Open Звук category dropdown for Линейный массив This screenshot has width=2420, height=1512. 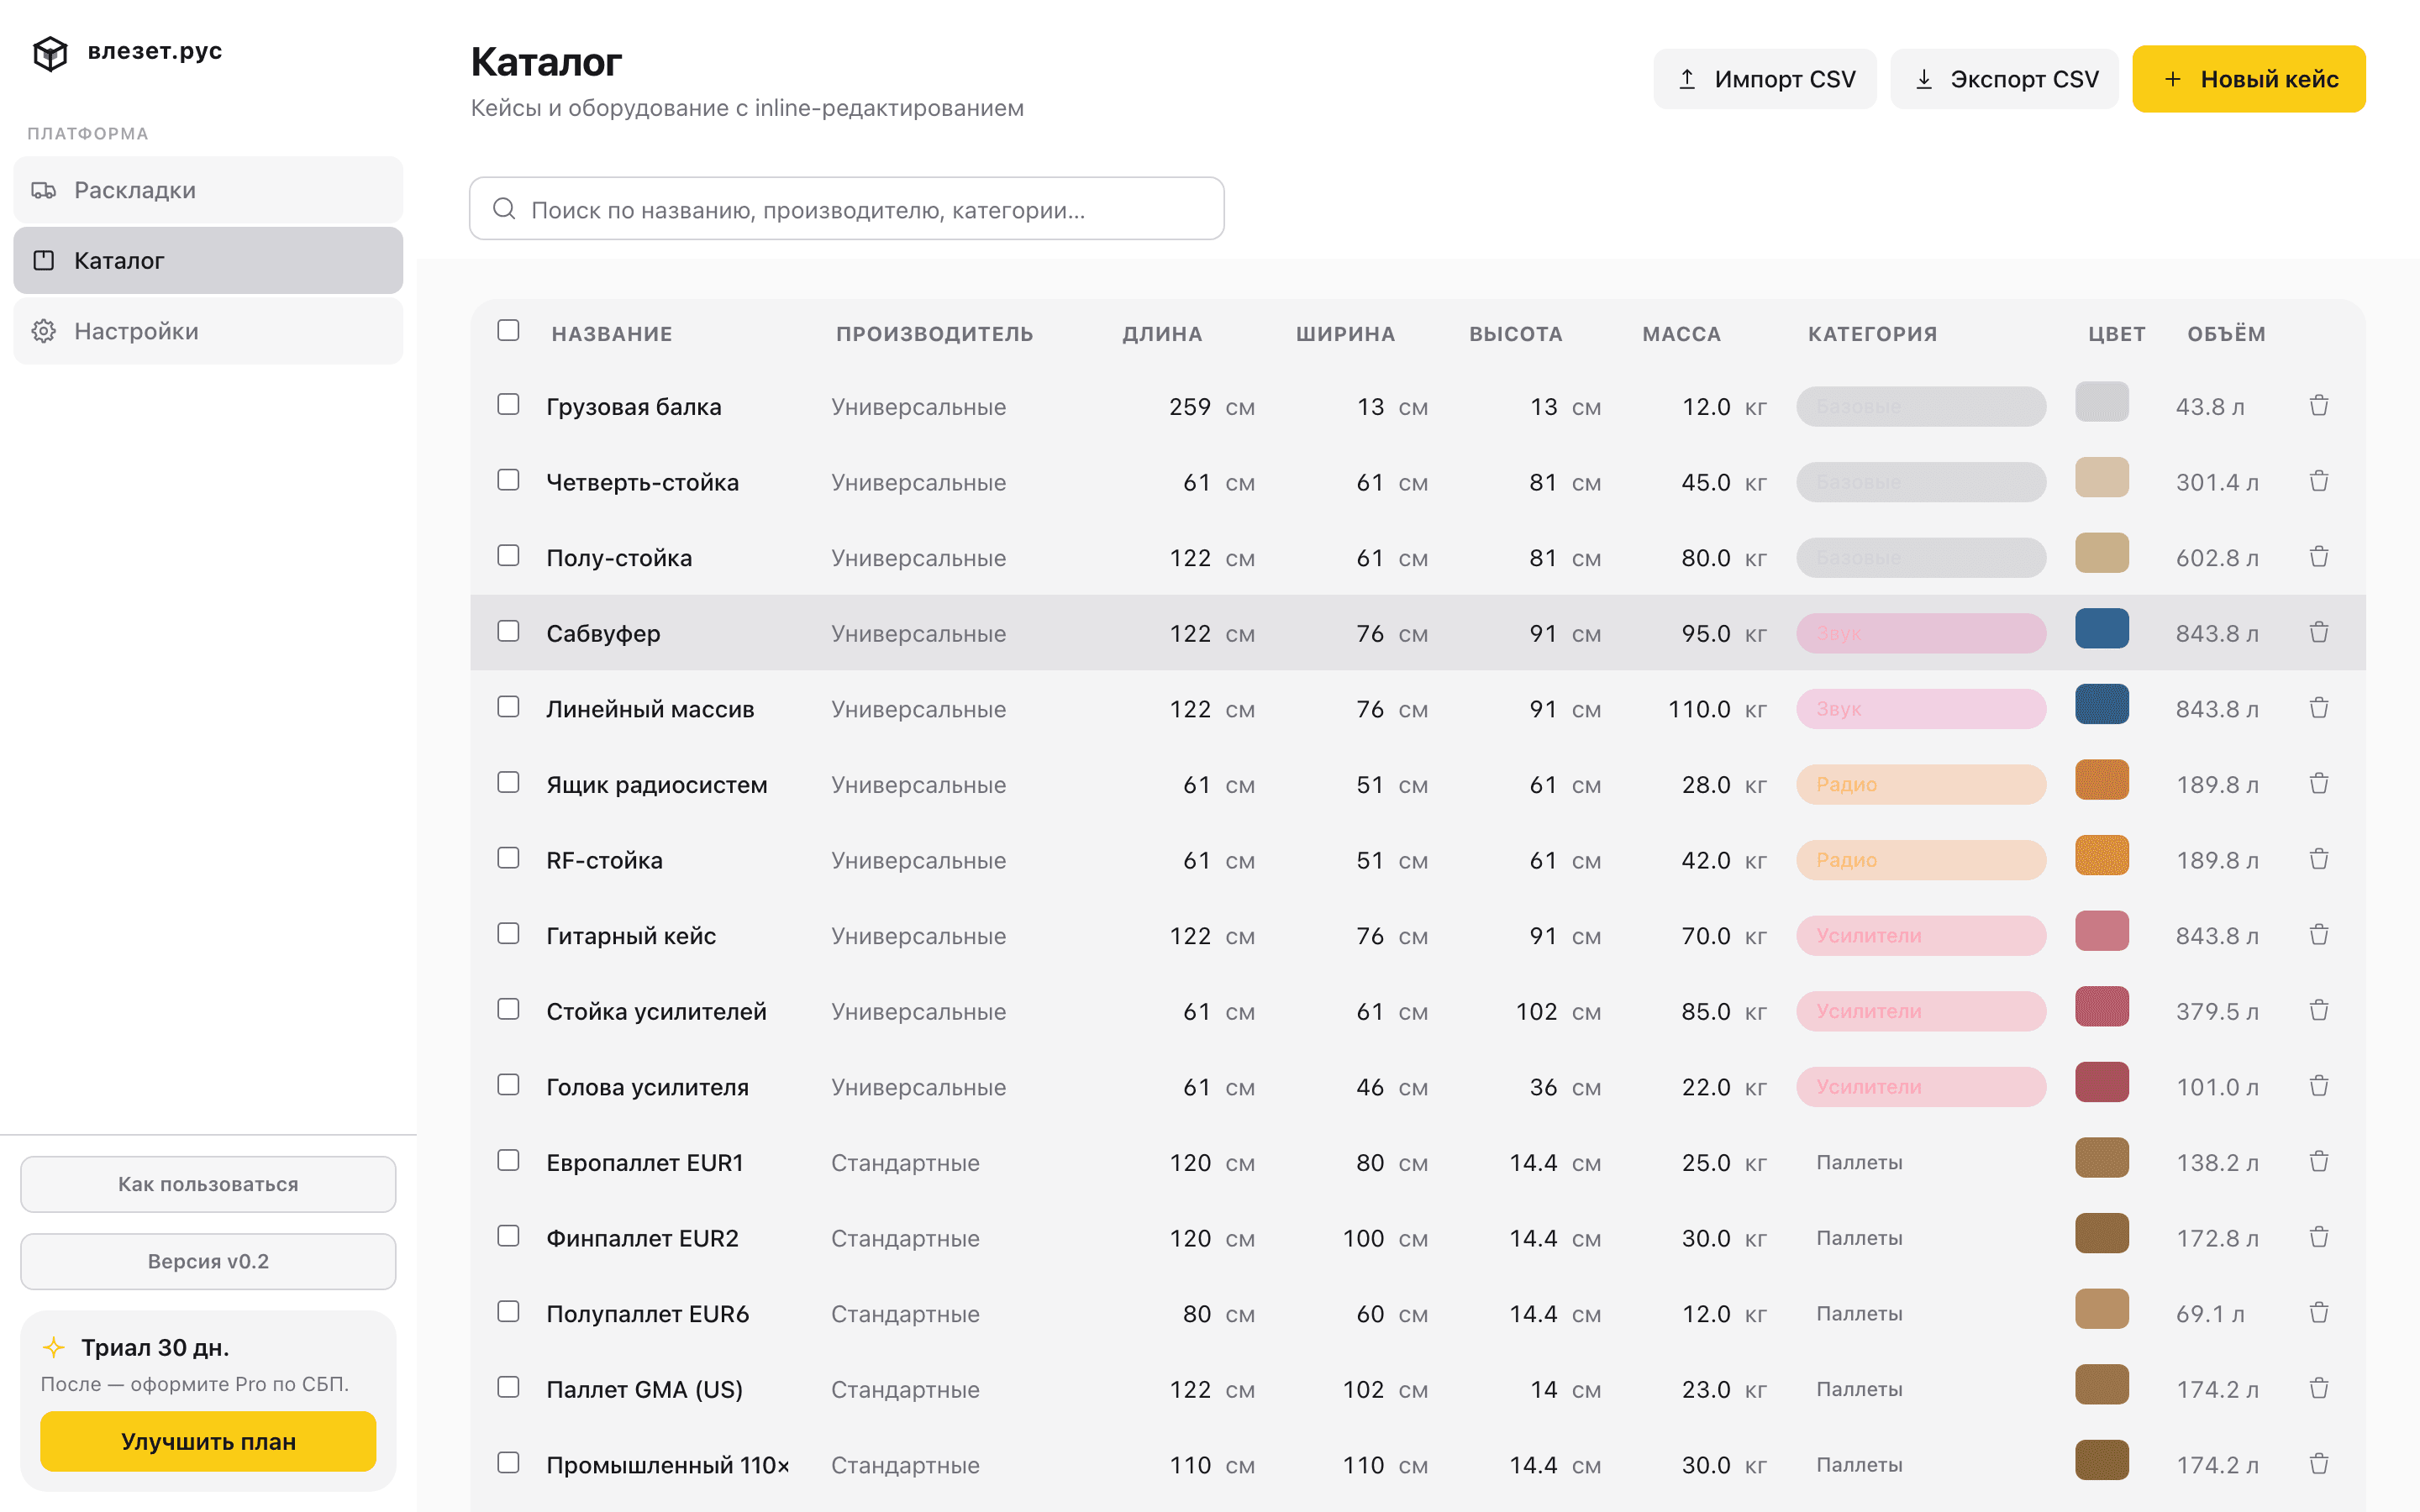(1921, 709)
